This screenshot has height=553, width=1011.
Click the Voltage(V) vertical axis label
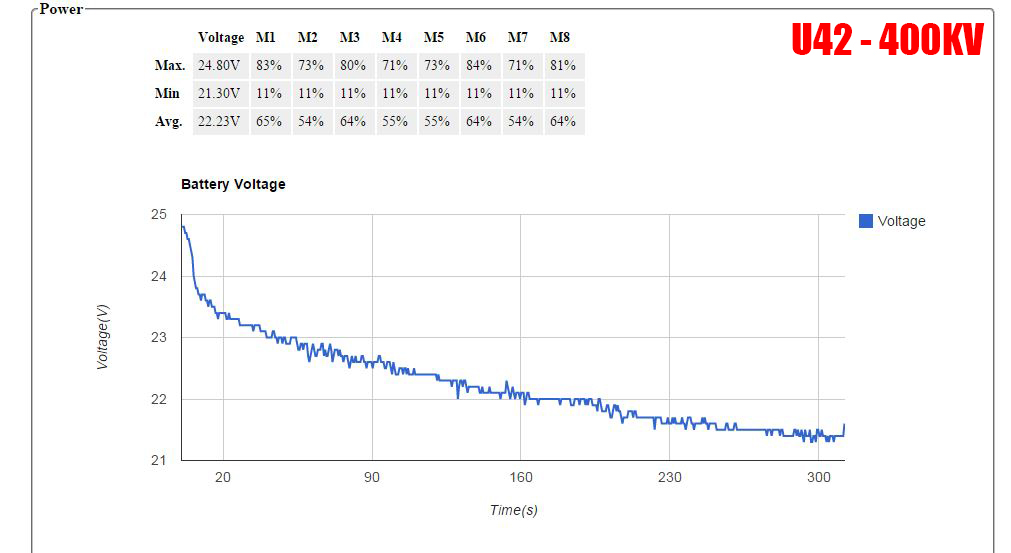[102, 337]
